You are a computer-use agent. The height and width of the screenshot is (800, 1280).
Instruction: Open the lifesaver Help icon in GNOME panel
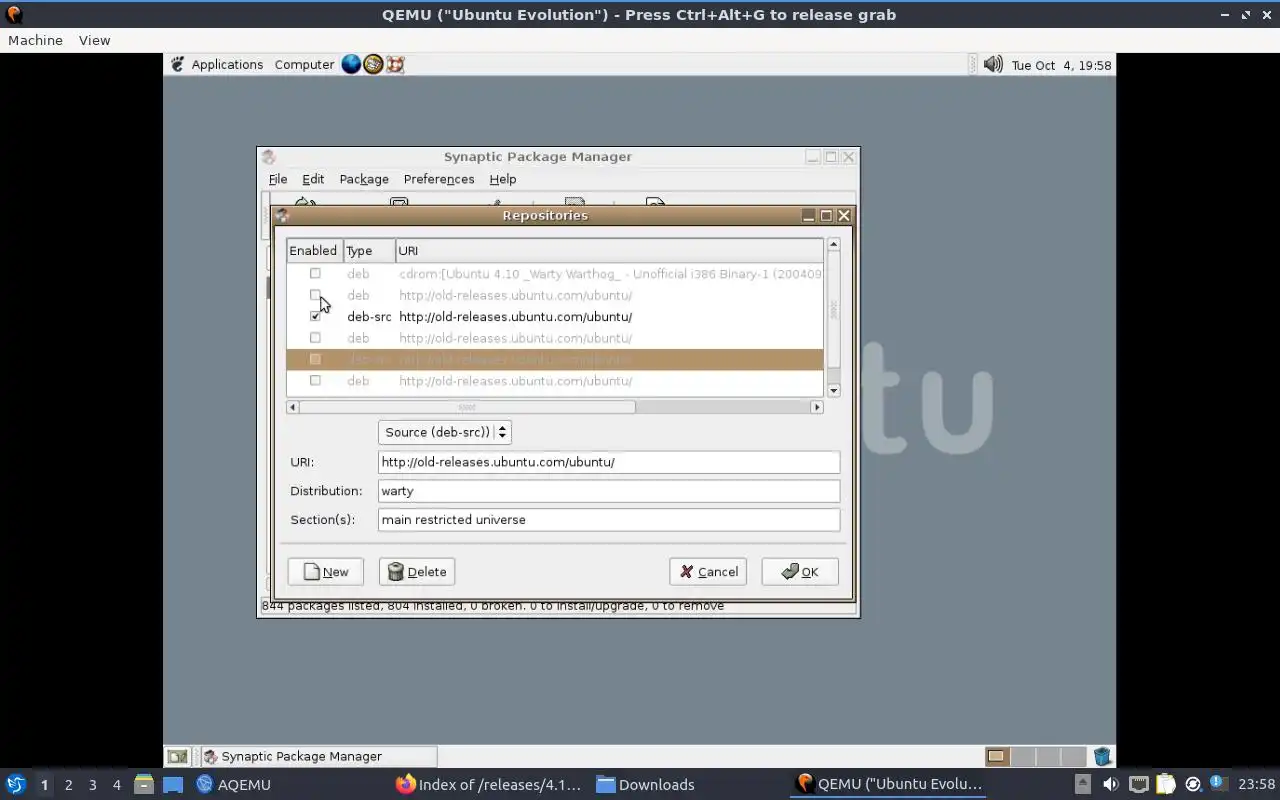pos(395,64)
